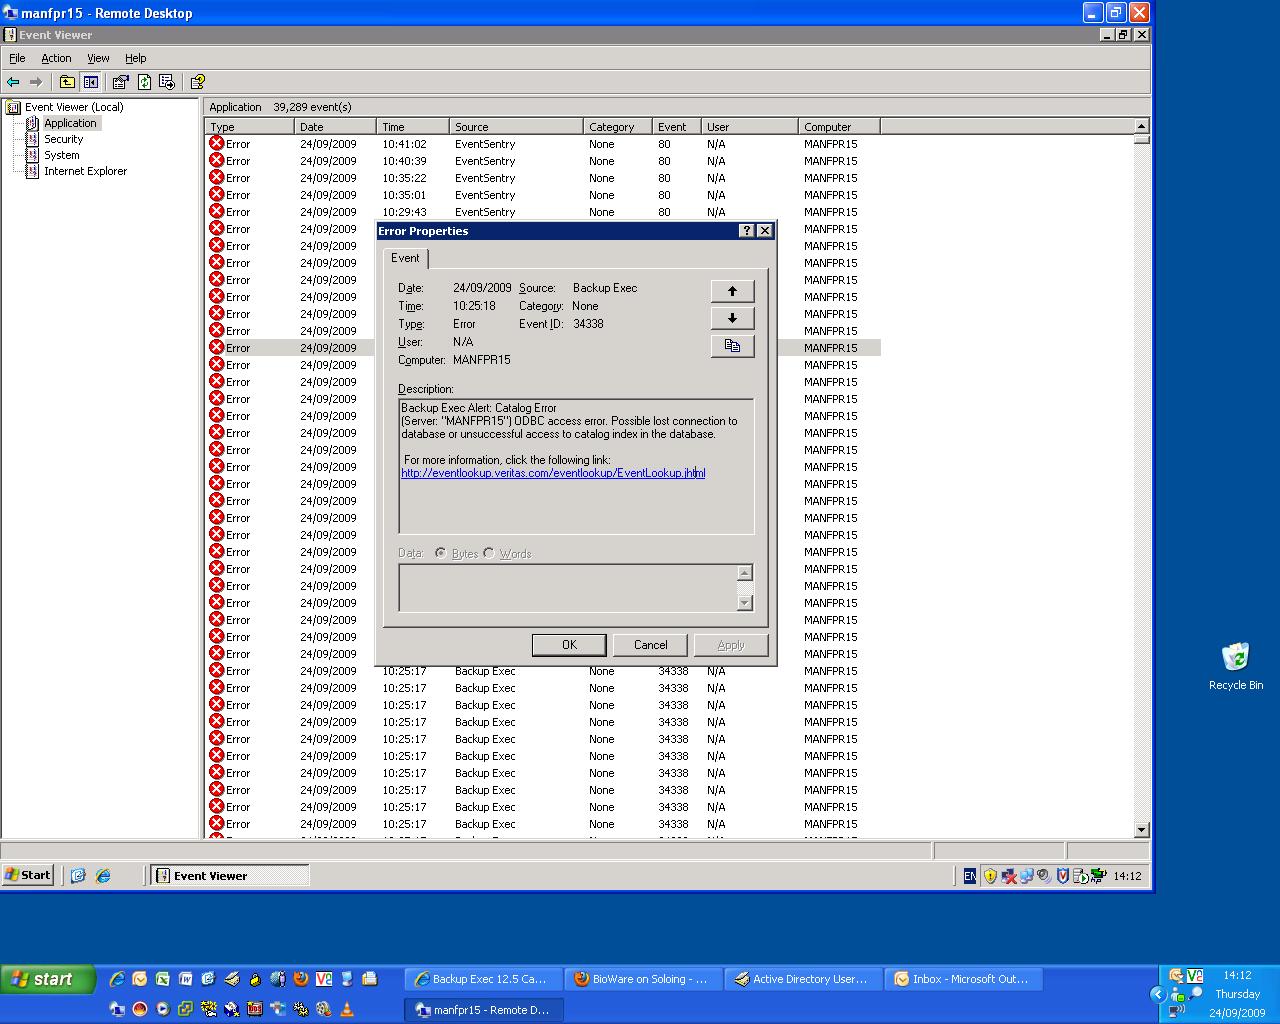Open the eventlookup.veritas.com link
The width and height of the screenshot is (1280, 1024).
click(x=553, y=473)
